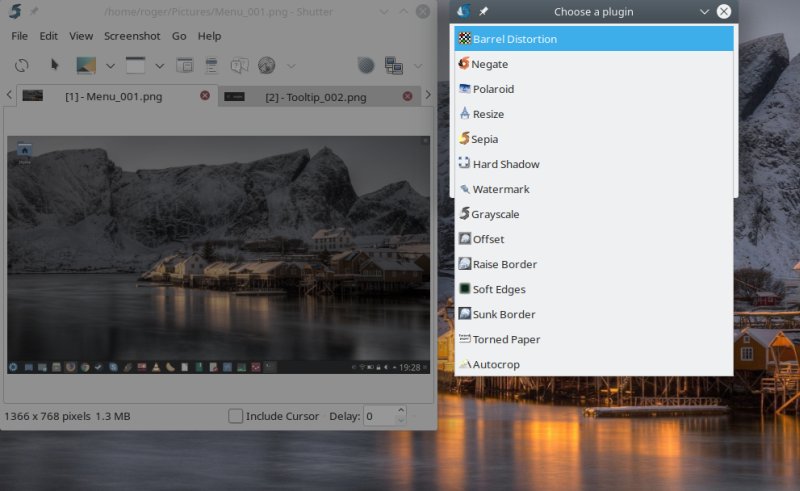Switch to the Tooltip_002.png tab
This screenshot has width=800, height=491.
(x=315, y=97)
